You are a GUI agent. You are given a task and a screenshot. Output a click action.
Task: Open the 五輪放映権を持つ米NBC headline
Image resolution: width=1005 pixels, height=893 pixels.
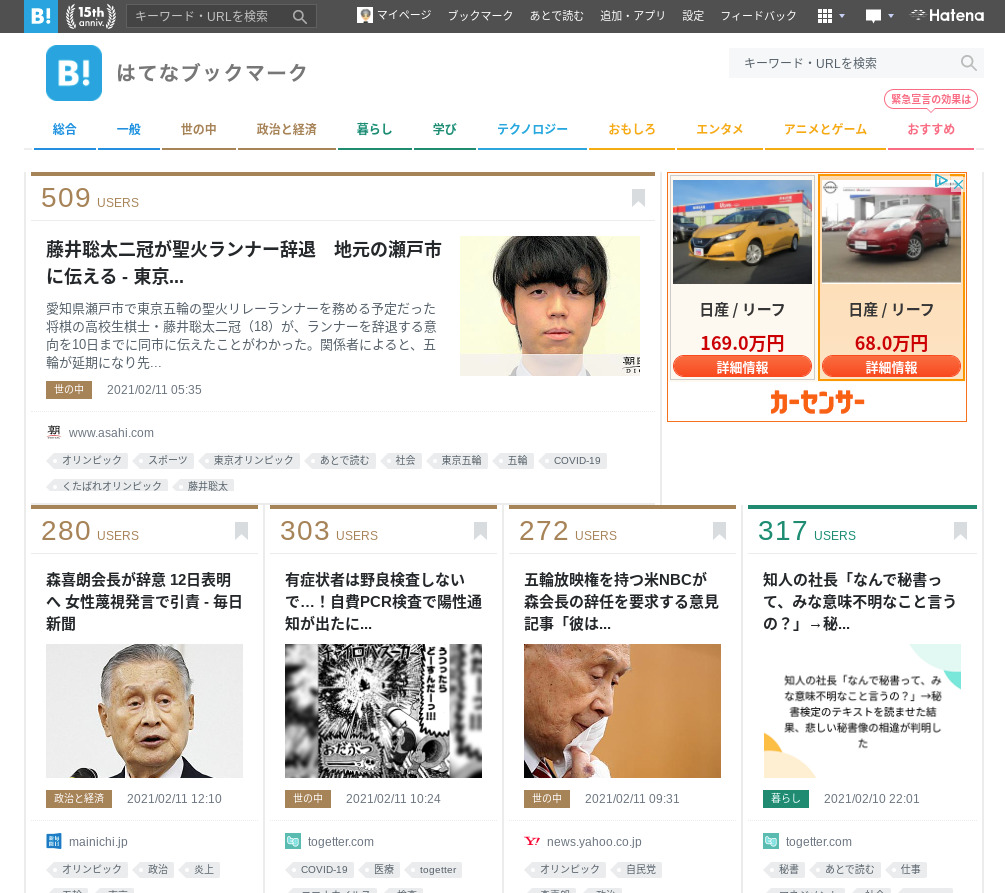[x=622, y=601]
